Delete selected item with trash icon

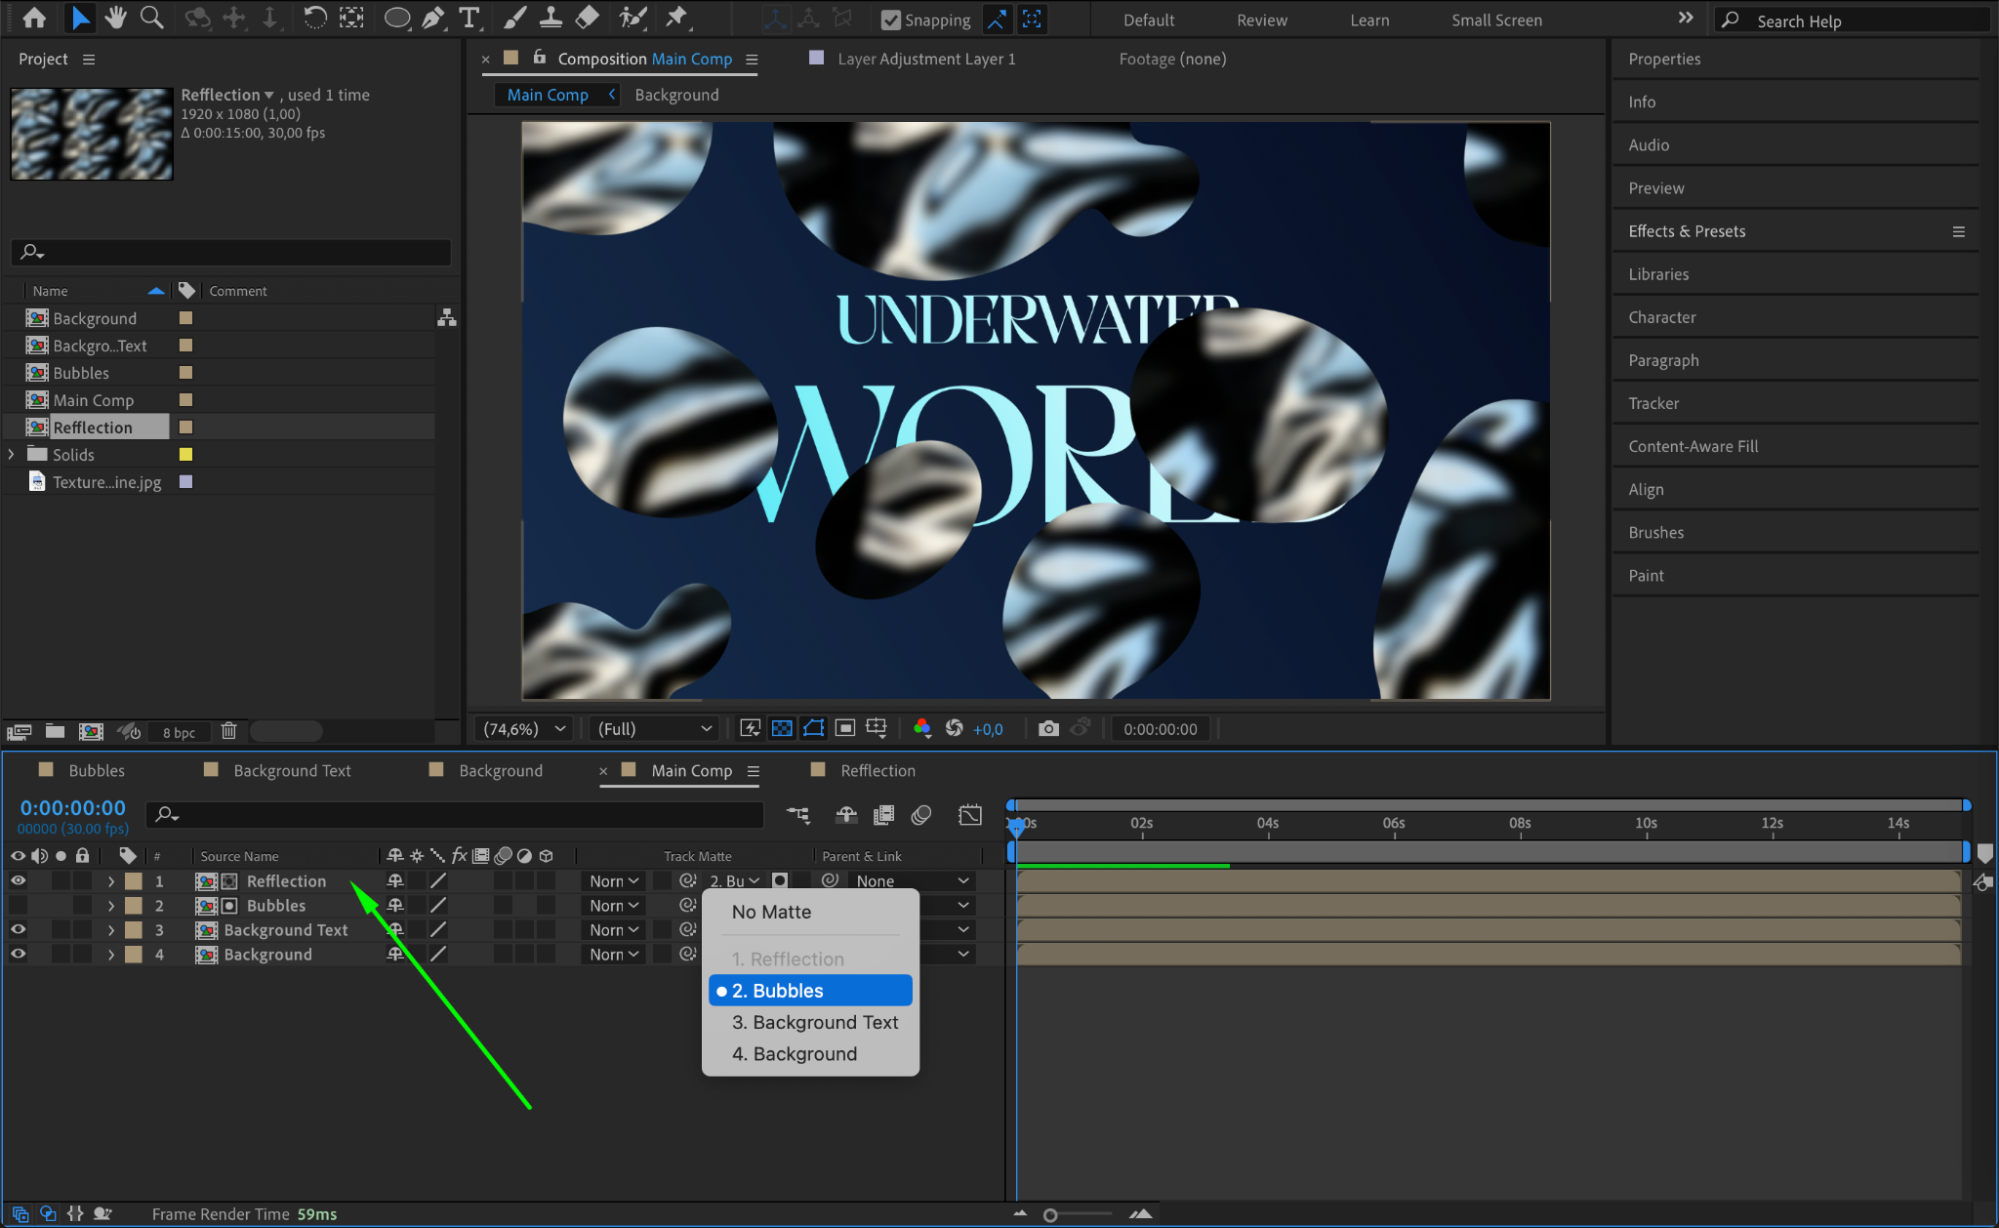[229, 731]
